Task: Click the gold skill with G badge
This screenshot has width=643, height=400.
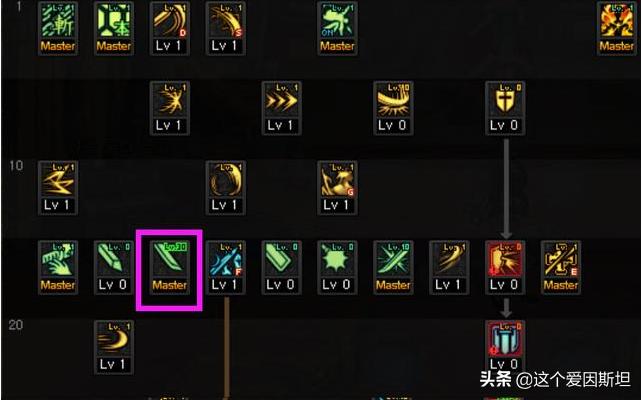Action: tap(337, 187)
